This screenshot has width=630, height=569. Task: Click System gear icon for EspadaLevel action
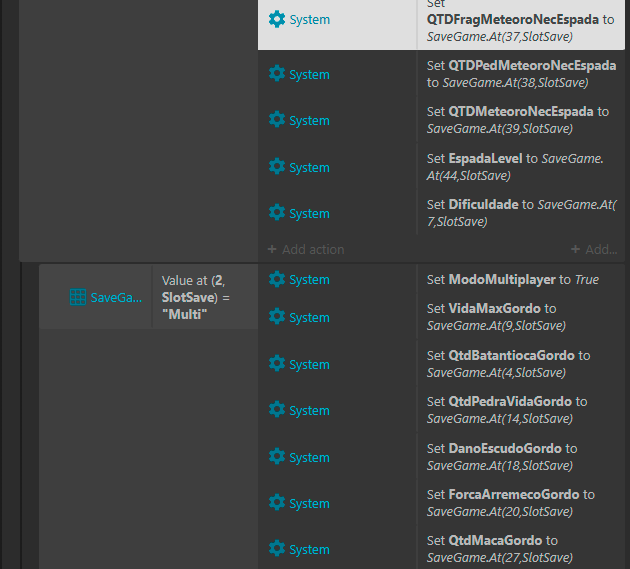277,167
